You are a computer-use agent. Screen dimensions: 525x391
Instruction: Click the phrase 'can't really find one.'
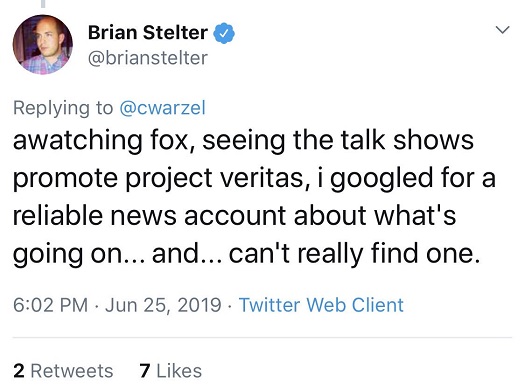354,253
